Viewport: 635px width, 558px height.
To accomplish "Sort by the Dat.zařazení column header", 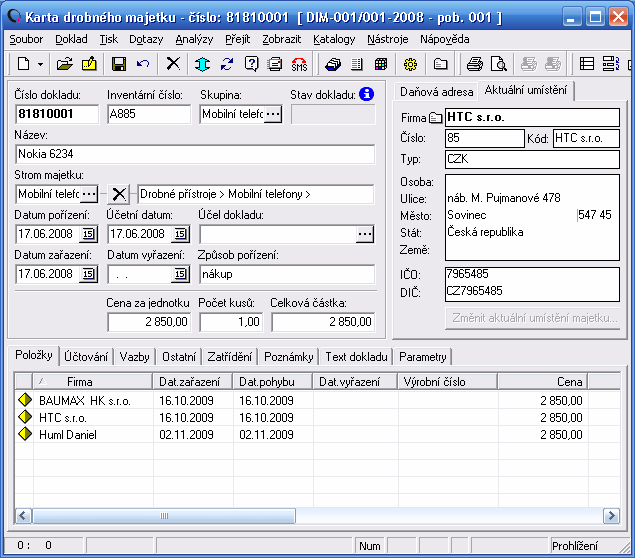I will (192, 381).
